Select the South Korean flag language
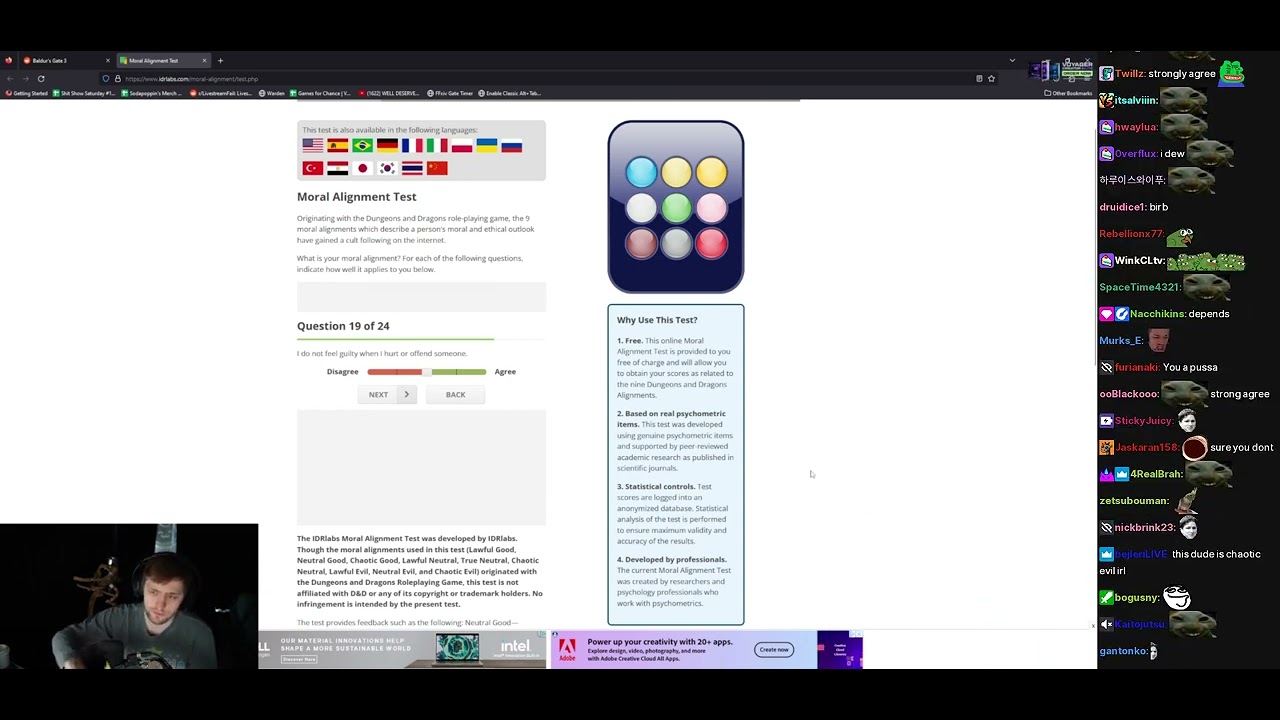The height and width of the screenshot is (720, 1280). click(x=387, y=168)
